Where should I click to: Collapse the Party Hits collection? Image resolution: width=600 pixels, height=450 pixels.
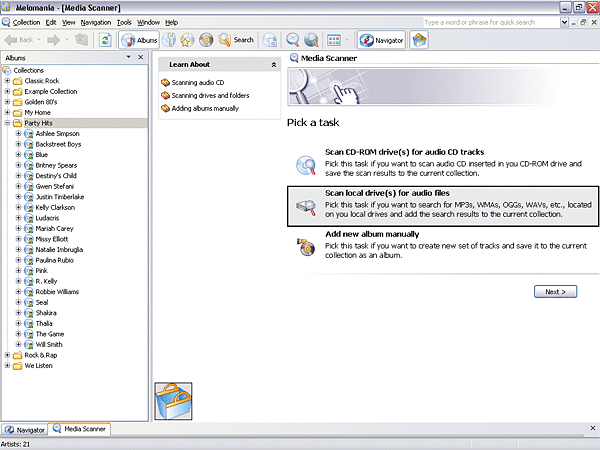click(7, 123)
